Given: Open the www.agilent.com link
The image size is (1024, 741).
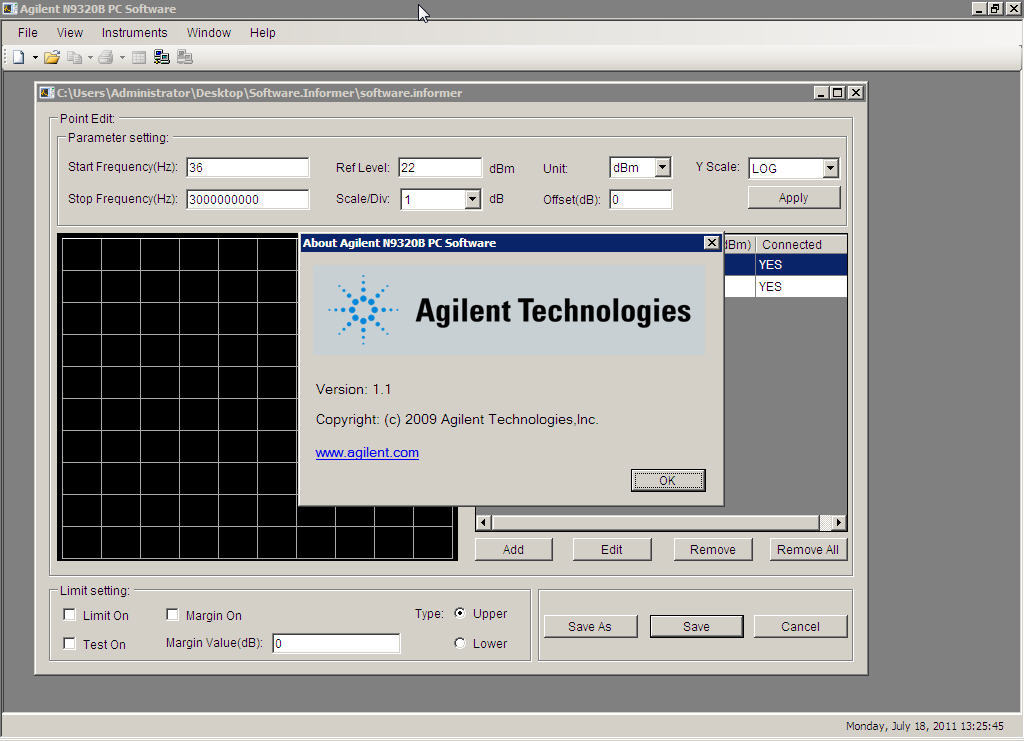Looking at the screenshot, I should [367, 452].
